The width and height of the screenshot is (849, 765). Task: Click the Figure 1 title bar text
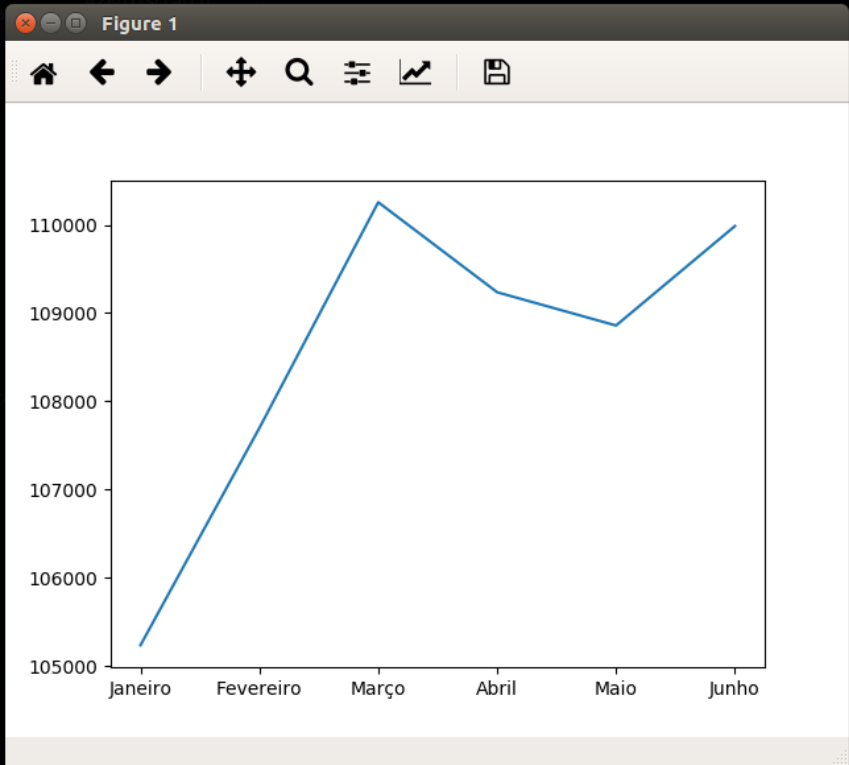coord(139,24)
